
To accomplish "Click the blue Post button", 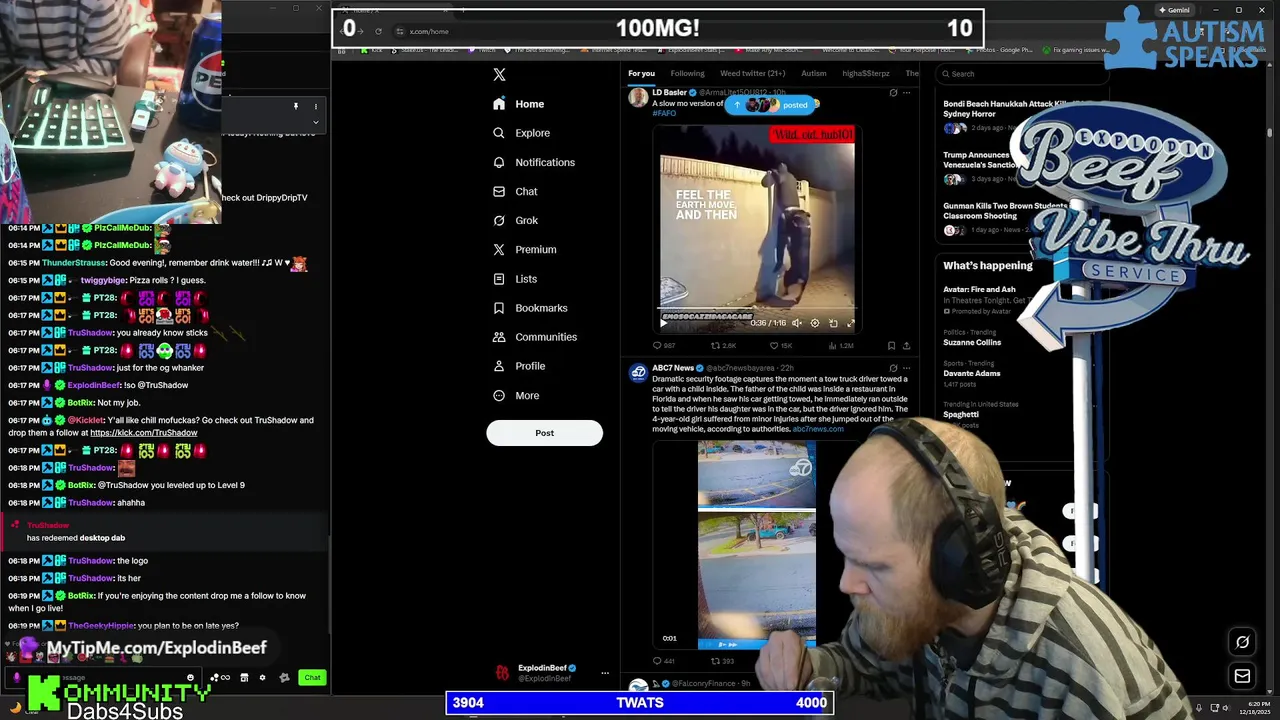I will coord(544,433).
